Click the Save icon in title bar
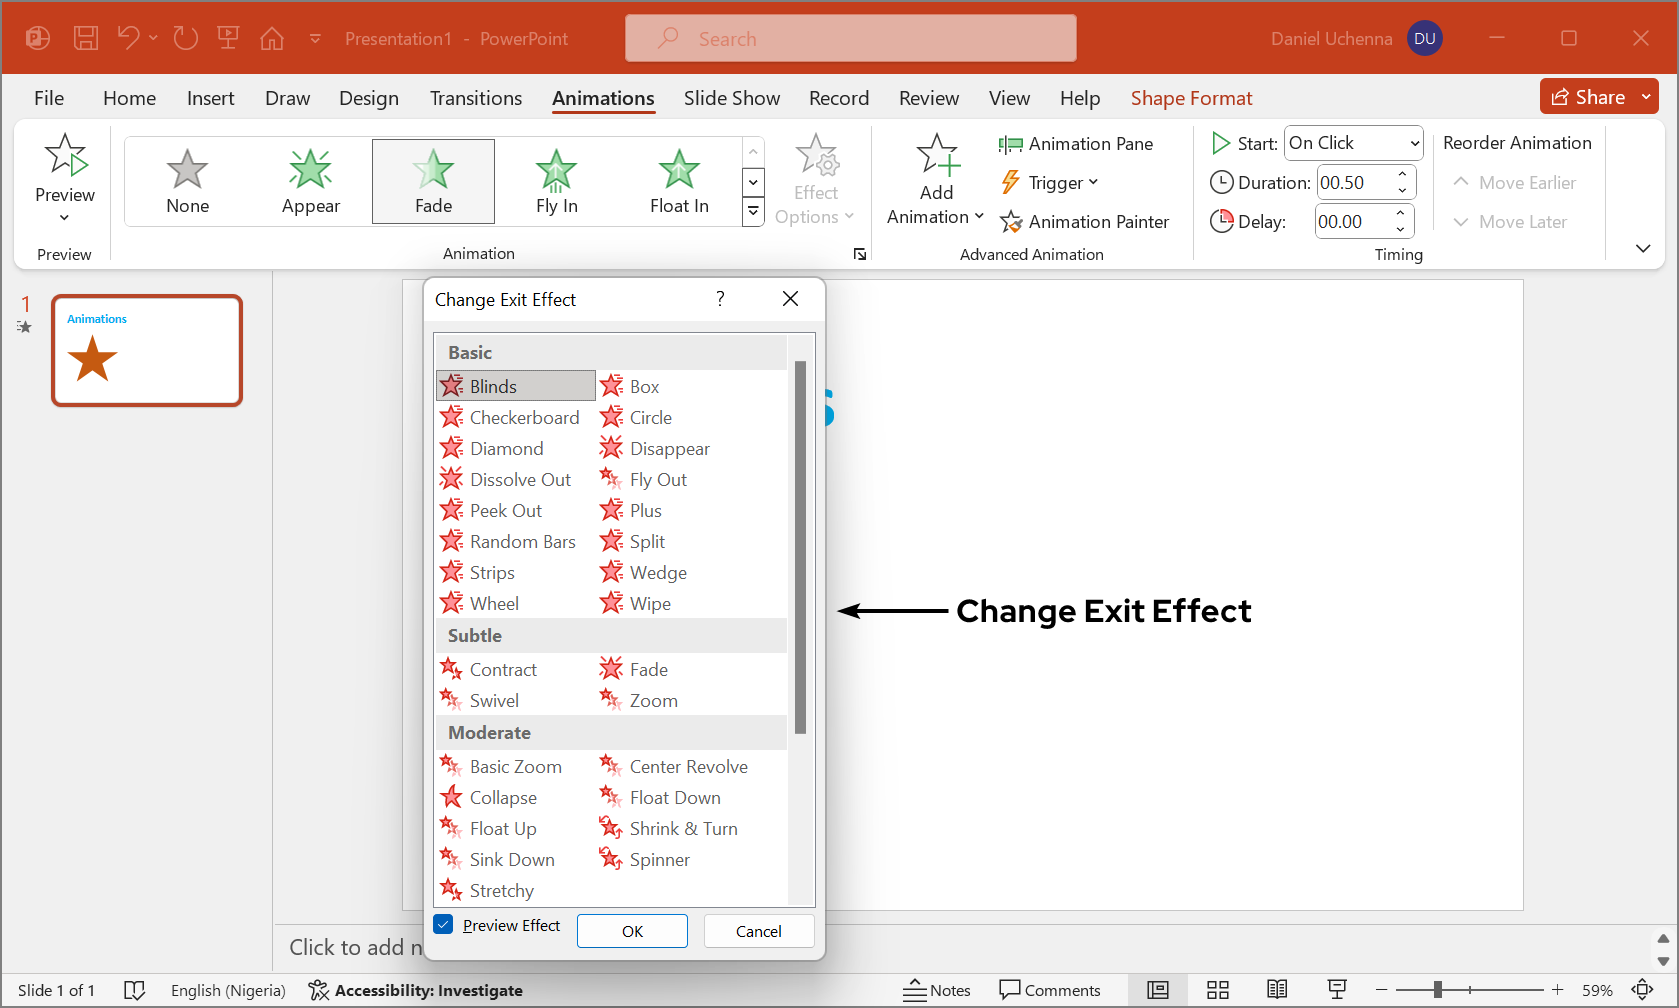The image size is (1679, 1008). tap(86, 39)
